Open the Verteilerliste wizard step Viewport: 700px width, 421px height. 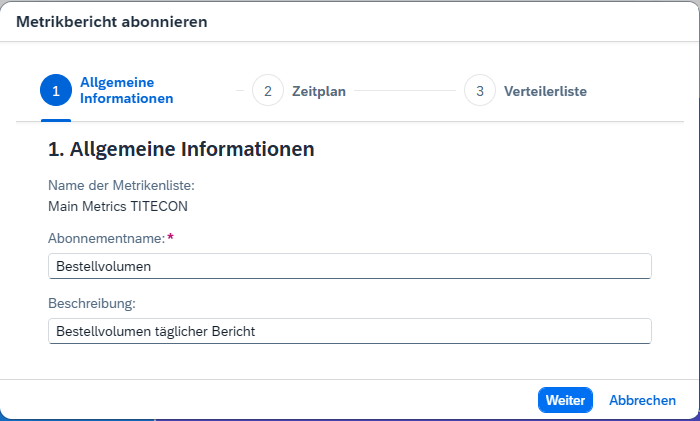[x=545, y=91]
